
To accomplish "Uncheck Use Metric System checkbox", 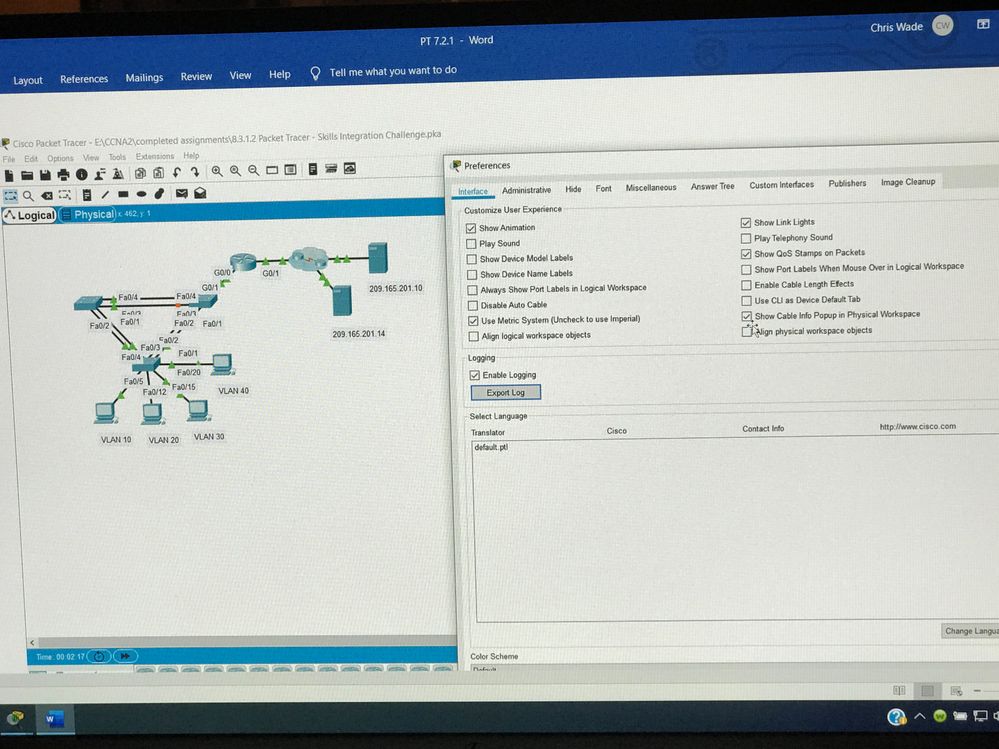I will click(473, 321).
